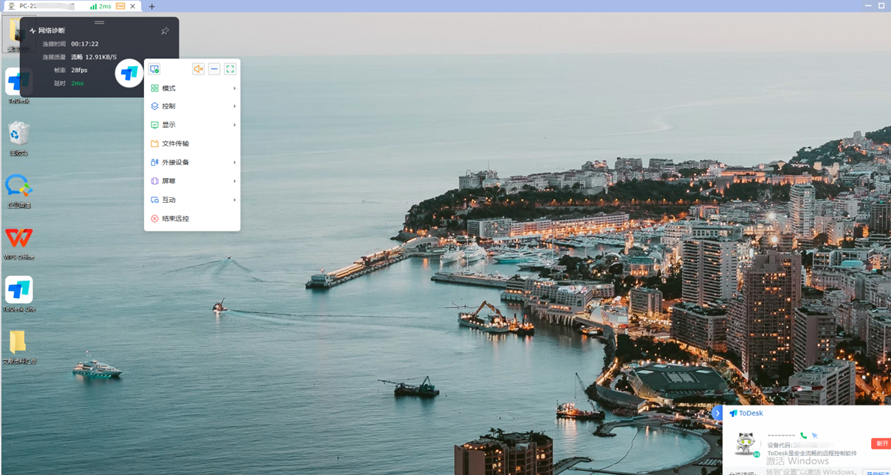891x475 pixels.
Task: Toggle the muted speaker icon
Action: (x=198, y=69)
